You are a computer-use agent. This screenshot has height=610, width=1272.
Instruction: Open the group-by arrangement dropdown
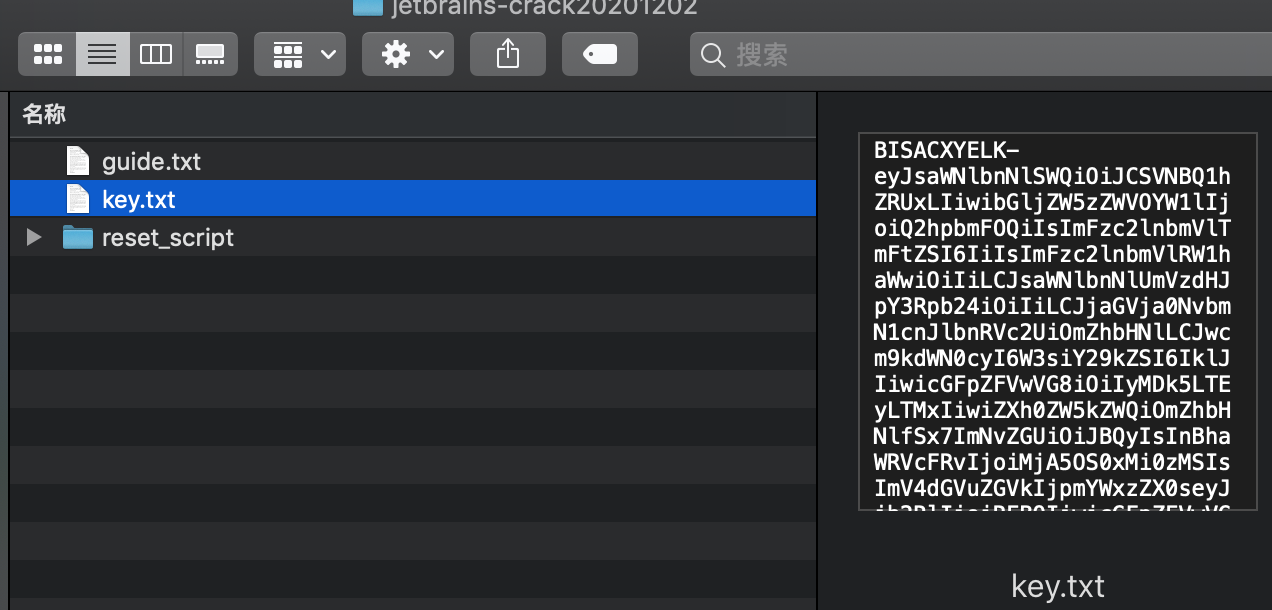click(x=300, y=54)
